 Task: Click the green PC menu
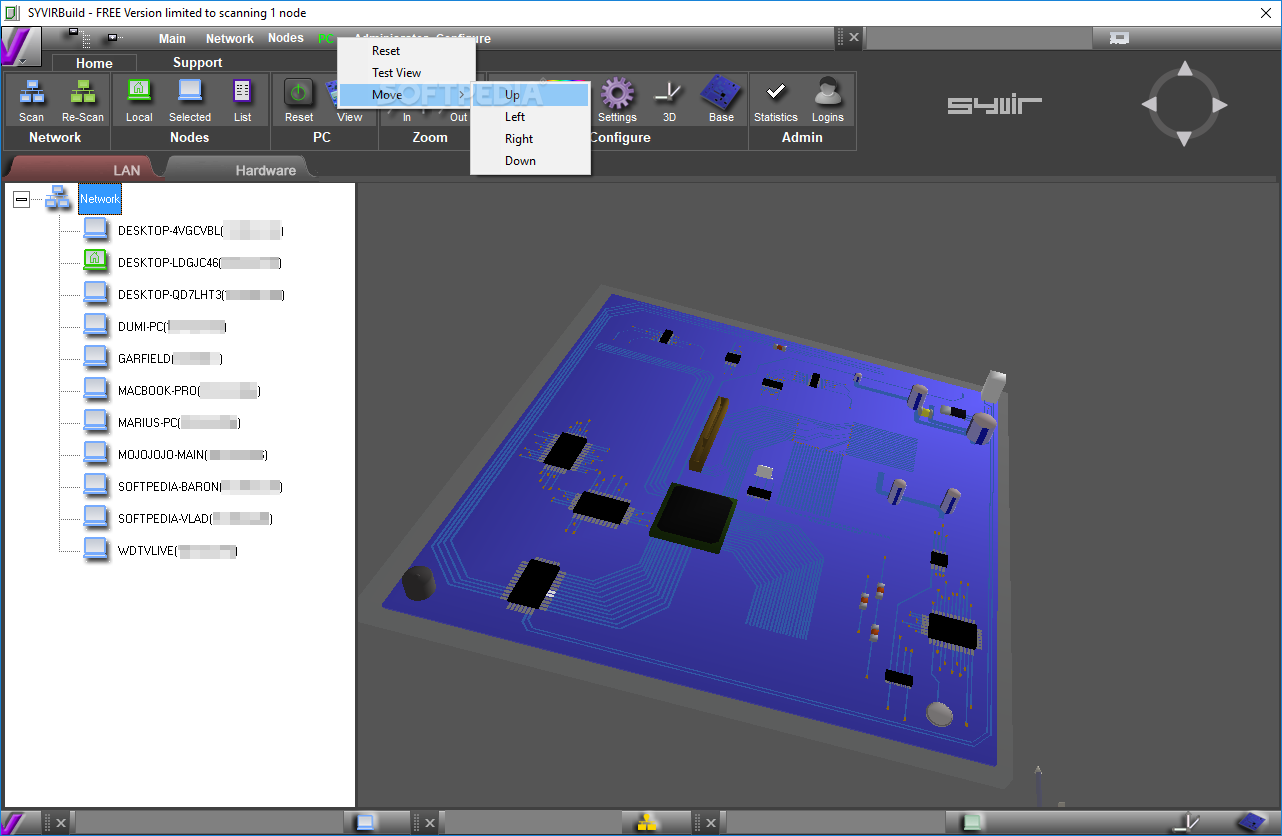tap(326, 38)
